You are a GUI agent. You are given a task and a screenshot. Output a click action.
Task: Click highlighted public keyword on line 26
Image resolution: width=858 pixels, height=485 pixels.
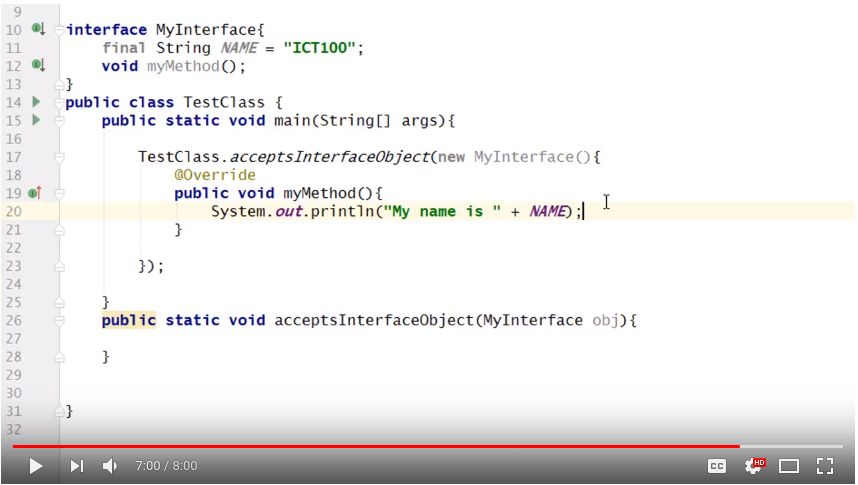(129, 320)
